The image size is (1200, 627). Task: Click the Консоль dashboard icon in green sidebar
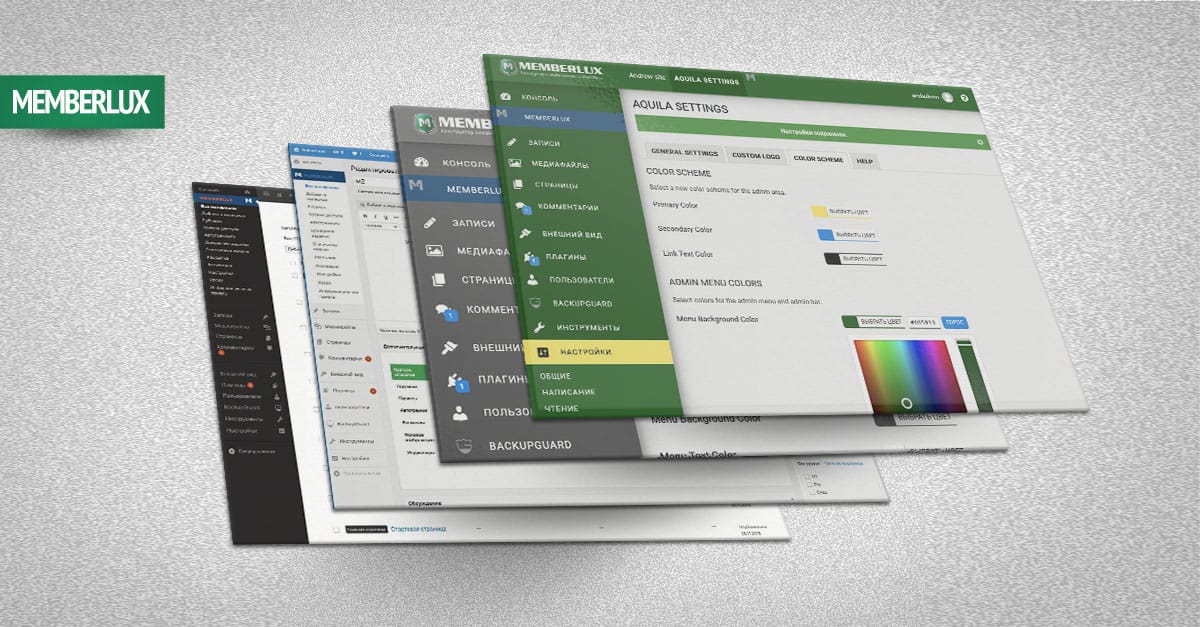pyautogui.click(x=507, y=97)
